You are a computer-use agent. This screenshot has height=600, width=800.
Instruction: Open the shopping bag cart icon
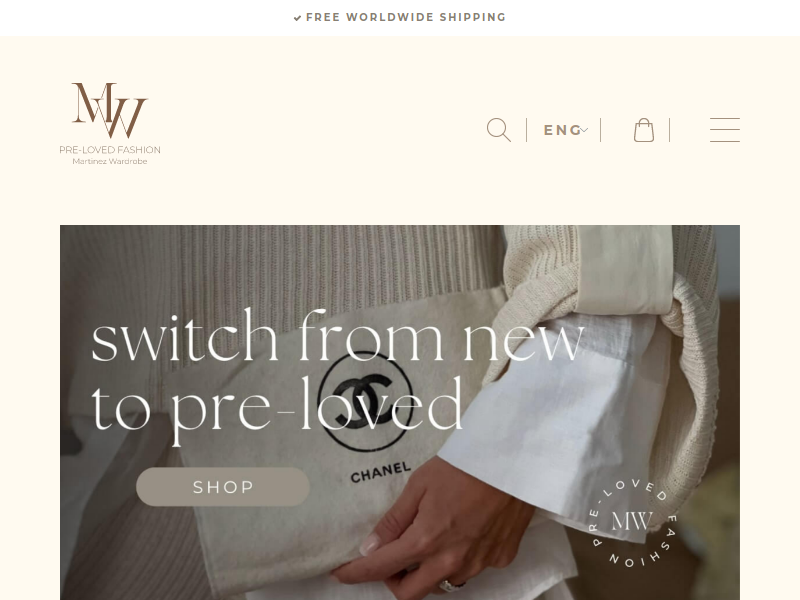[x=643, y=130]
